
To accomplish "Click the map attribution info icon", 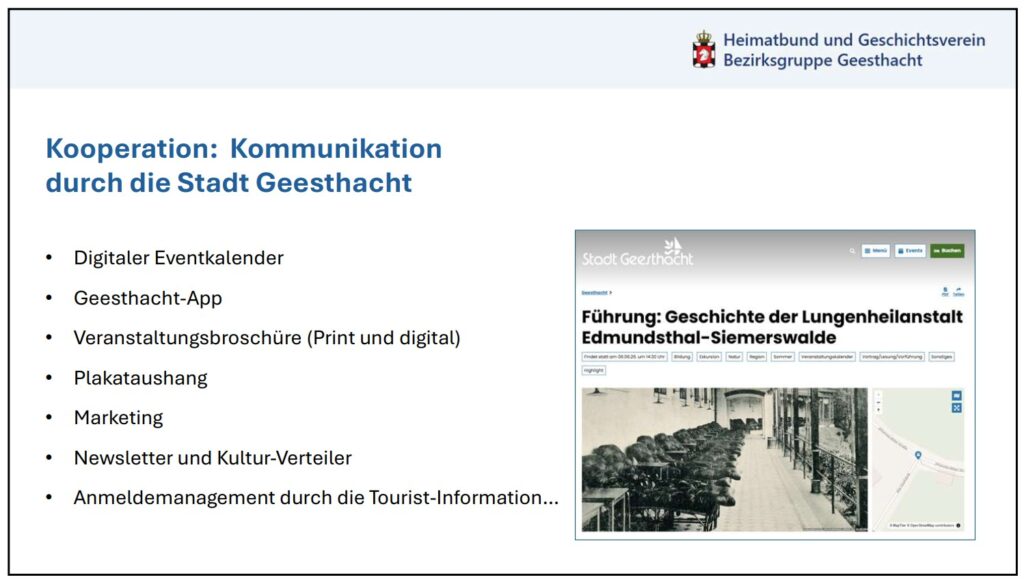I will tap(958, 525).
